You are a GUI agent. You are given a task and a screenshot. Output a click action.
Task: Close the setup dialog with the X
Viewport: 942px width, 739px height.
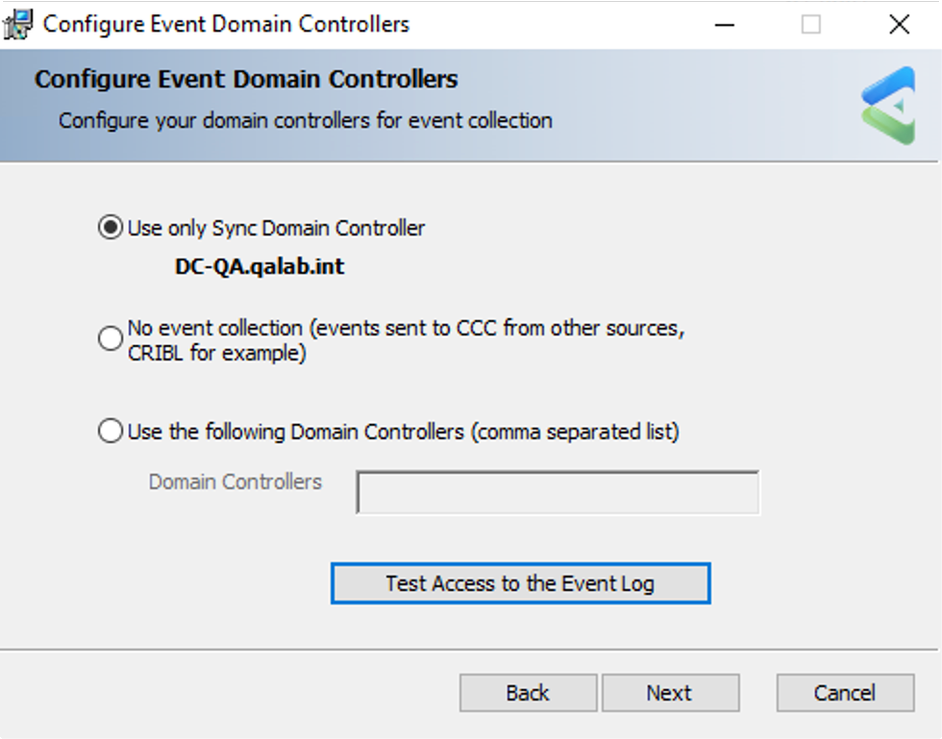899,25
